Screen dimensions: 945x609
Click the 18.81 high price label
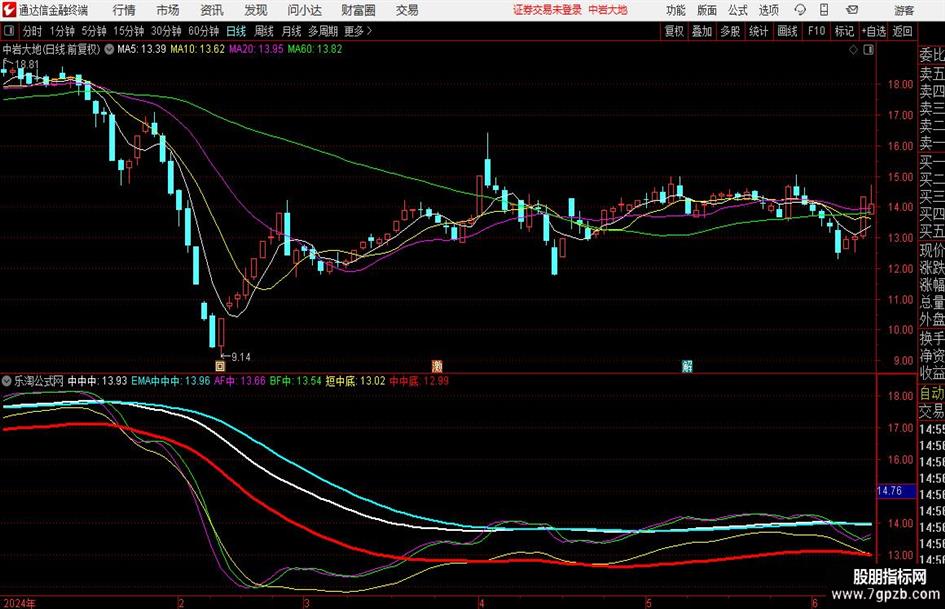point(27,64)
